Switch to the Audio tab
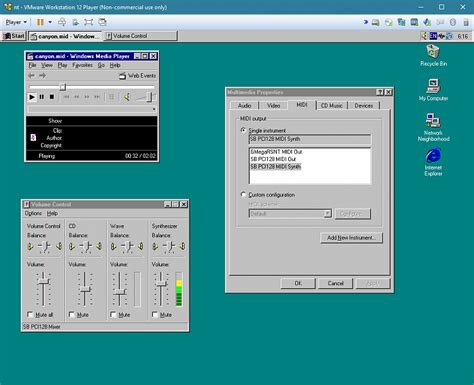The image size is (474, 385). coord(244,106)
